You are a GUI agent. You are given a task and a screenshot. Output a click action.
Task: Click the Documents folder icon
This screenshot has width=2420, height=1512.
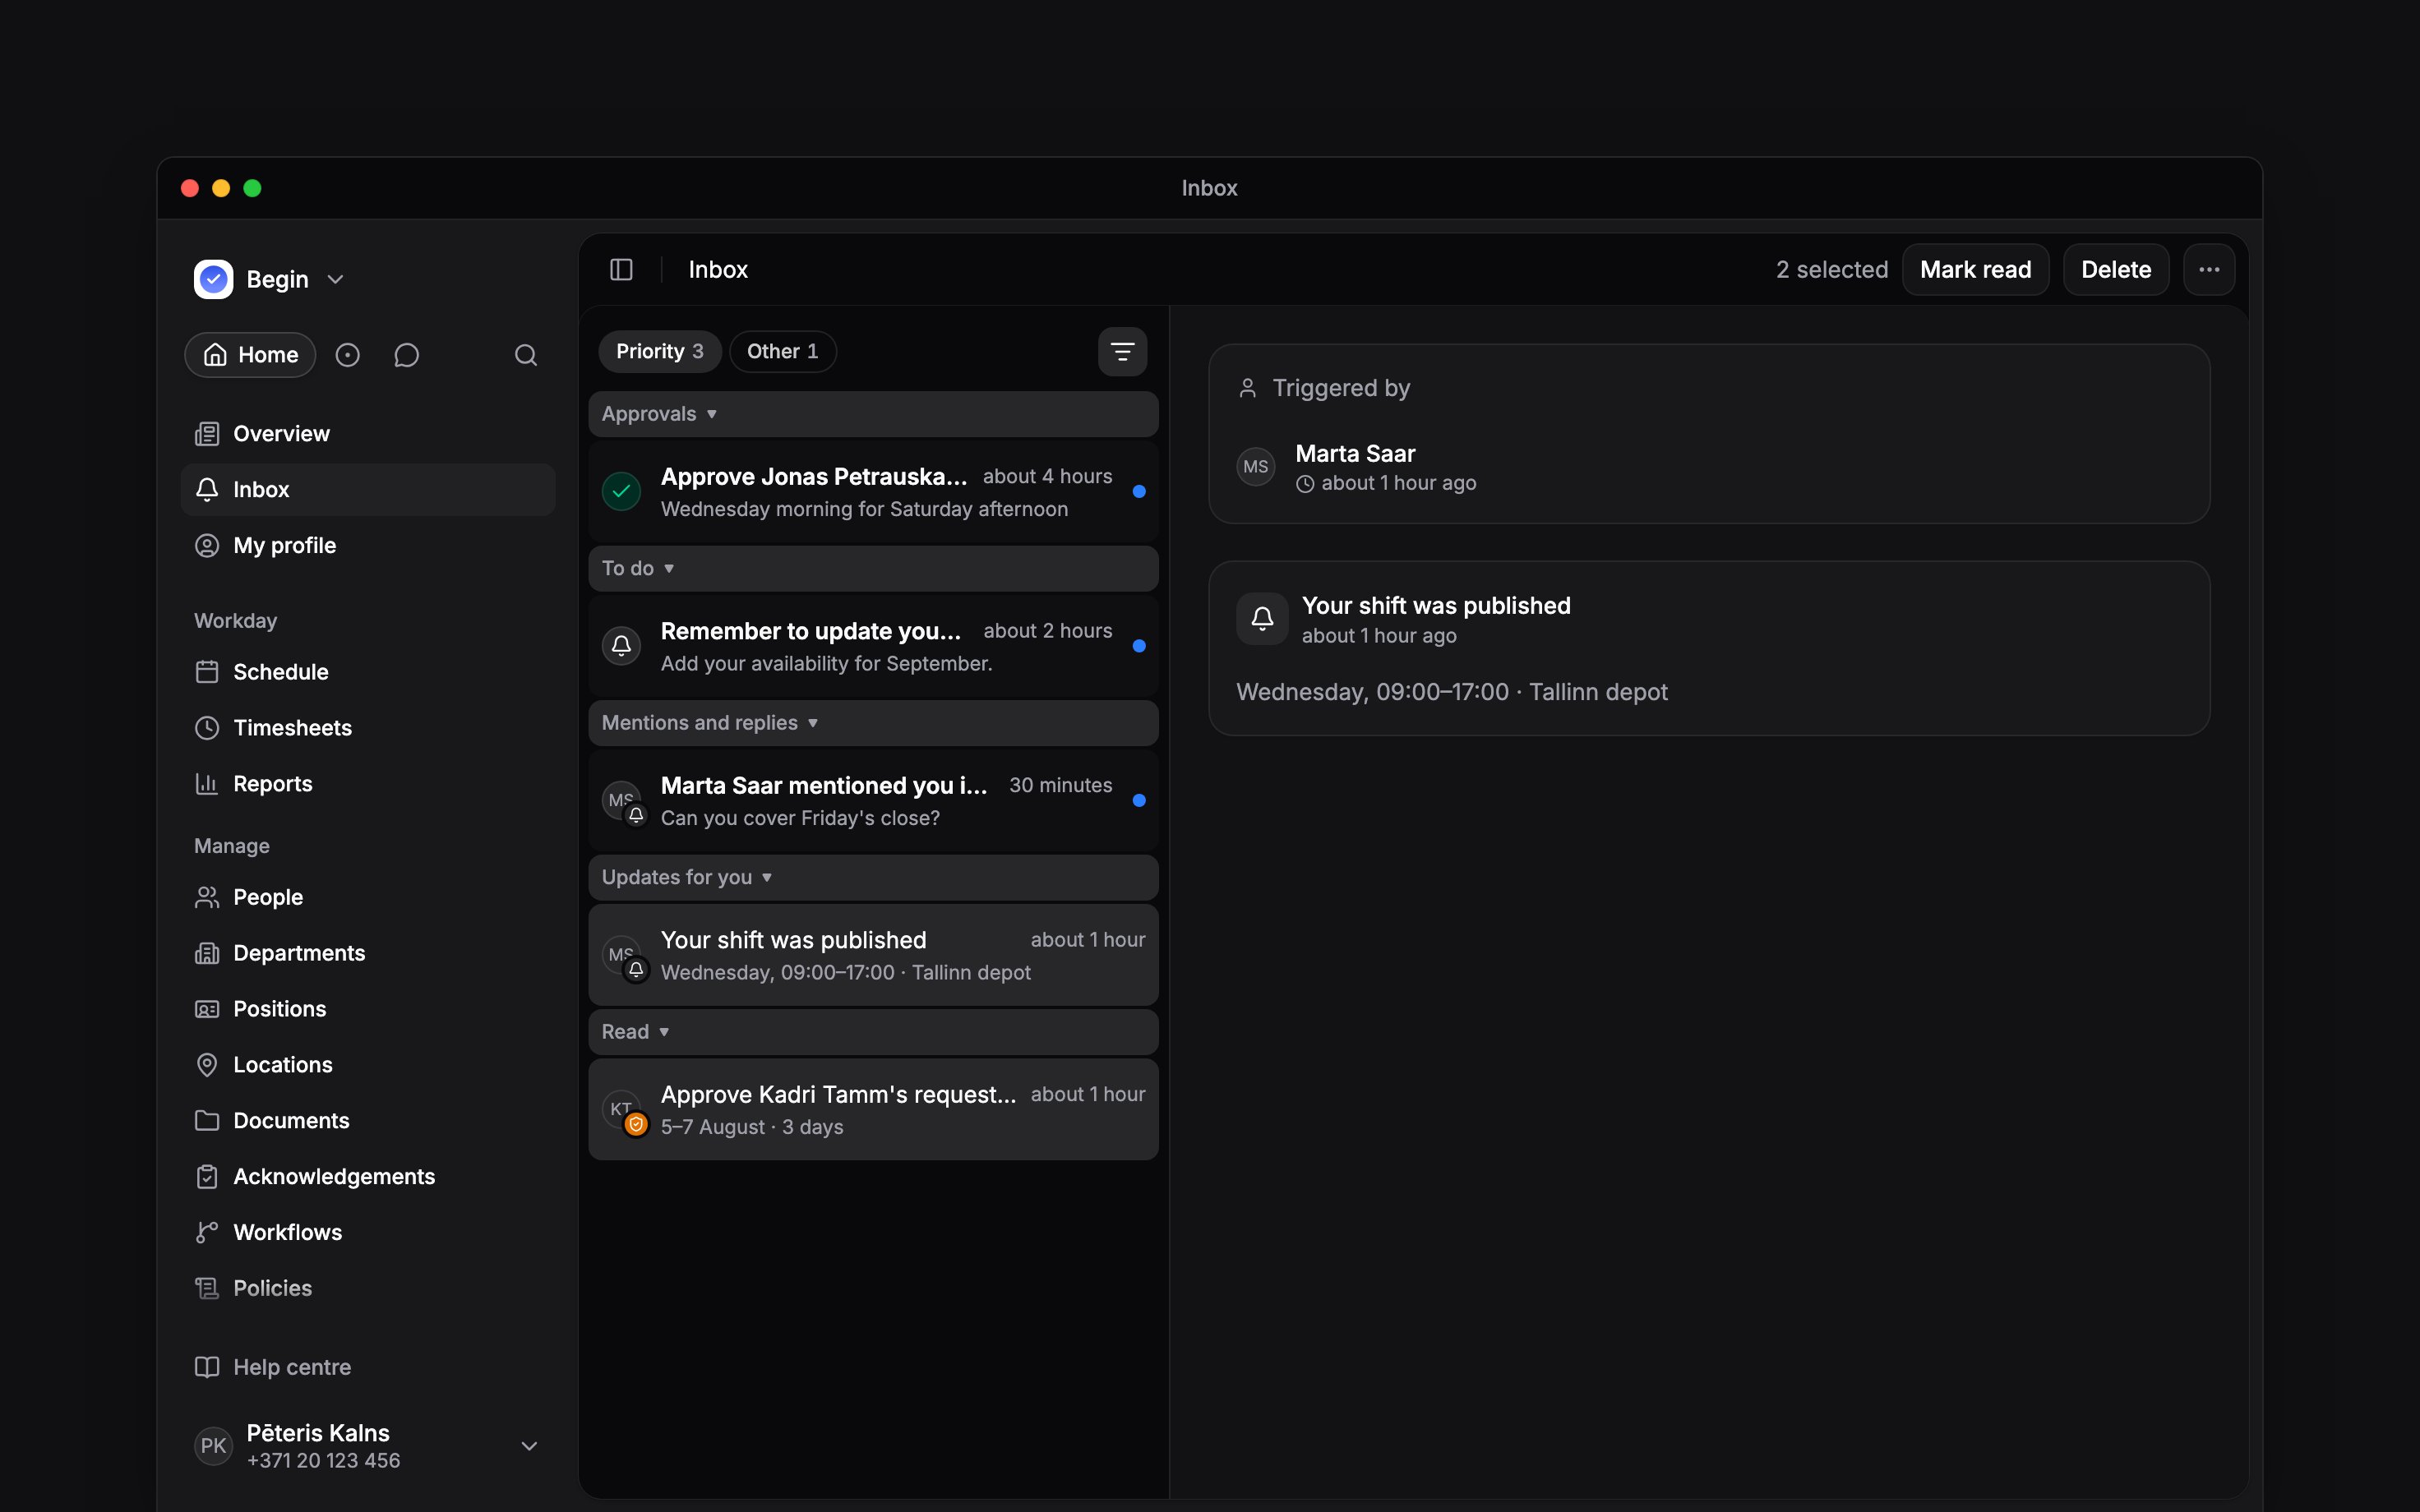click(207, 1121)
